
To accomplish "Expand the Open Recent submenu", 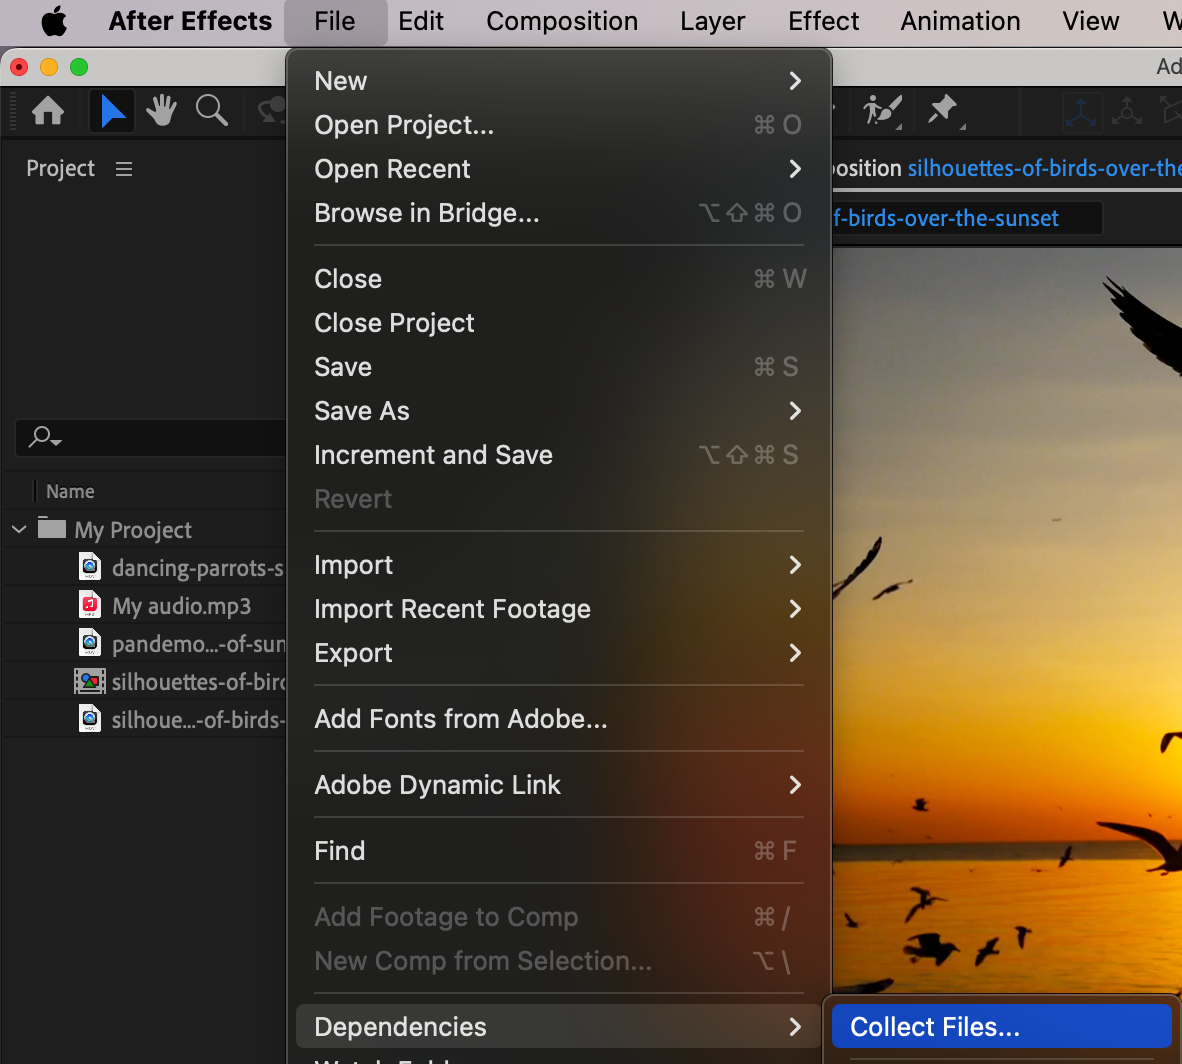I will [795, 169].
